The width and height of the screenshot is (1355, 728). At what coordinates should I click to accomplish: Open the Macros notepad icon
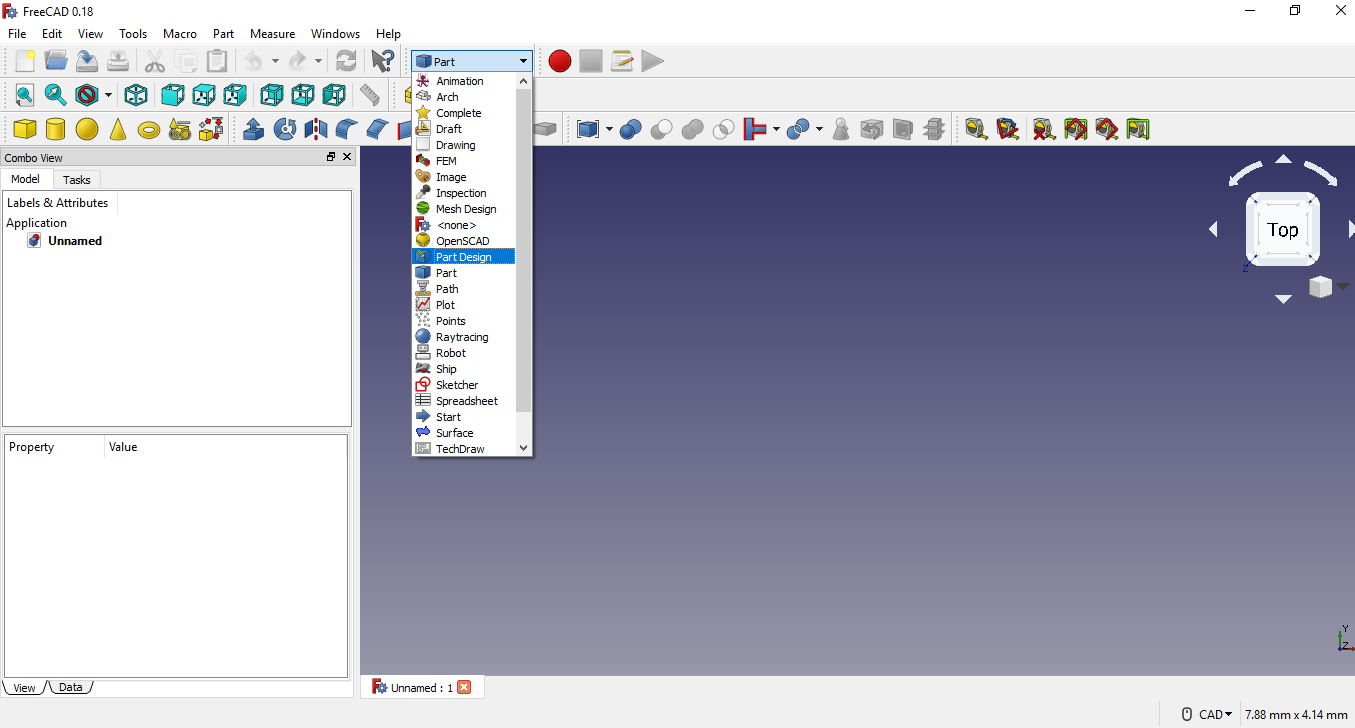click(622, 61)
